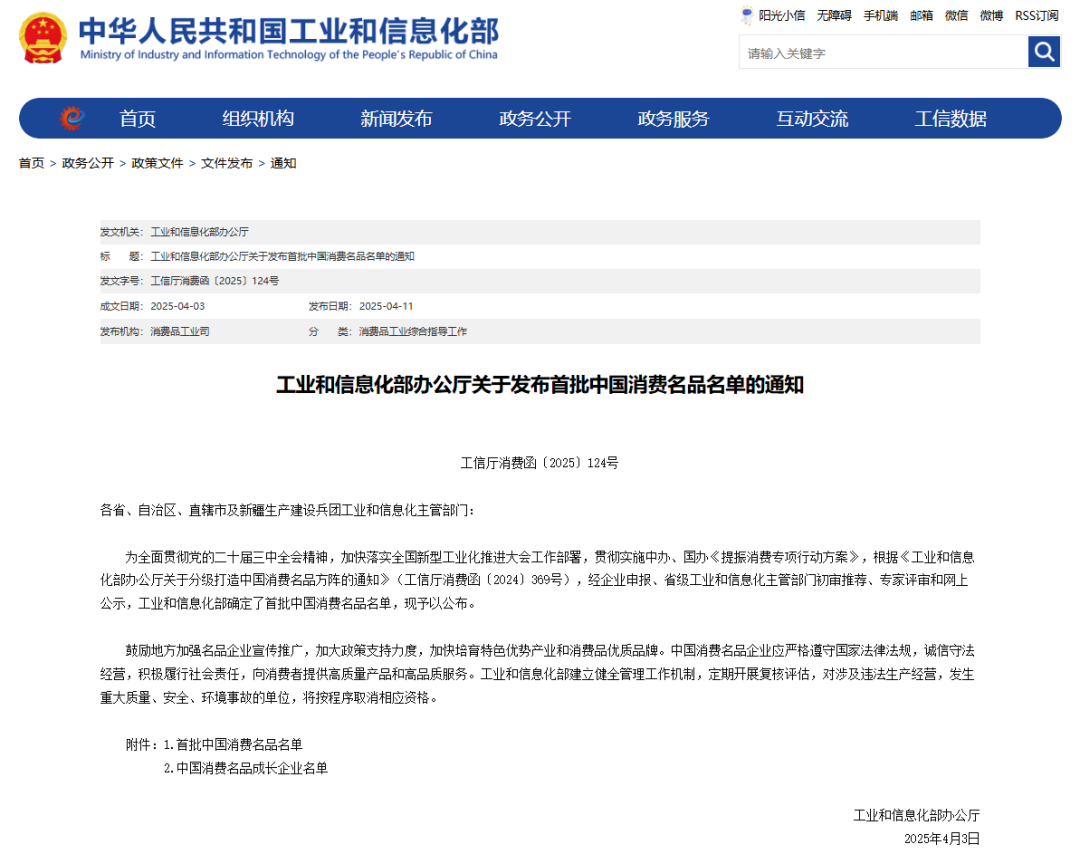Click the national emblem logo
Image resolution: width=1080 pixels, height=854 pixels.
coord(43,38)
